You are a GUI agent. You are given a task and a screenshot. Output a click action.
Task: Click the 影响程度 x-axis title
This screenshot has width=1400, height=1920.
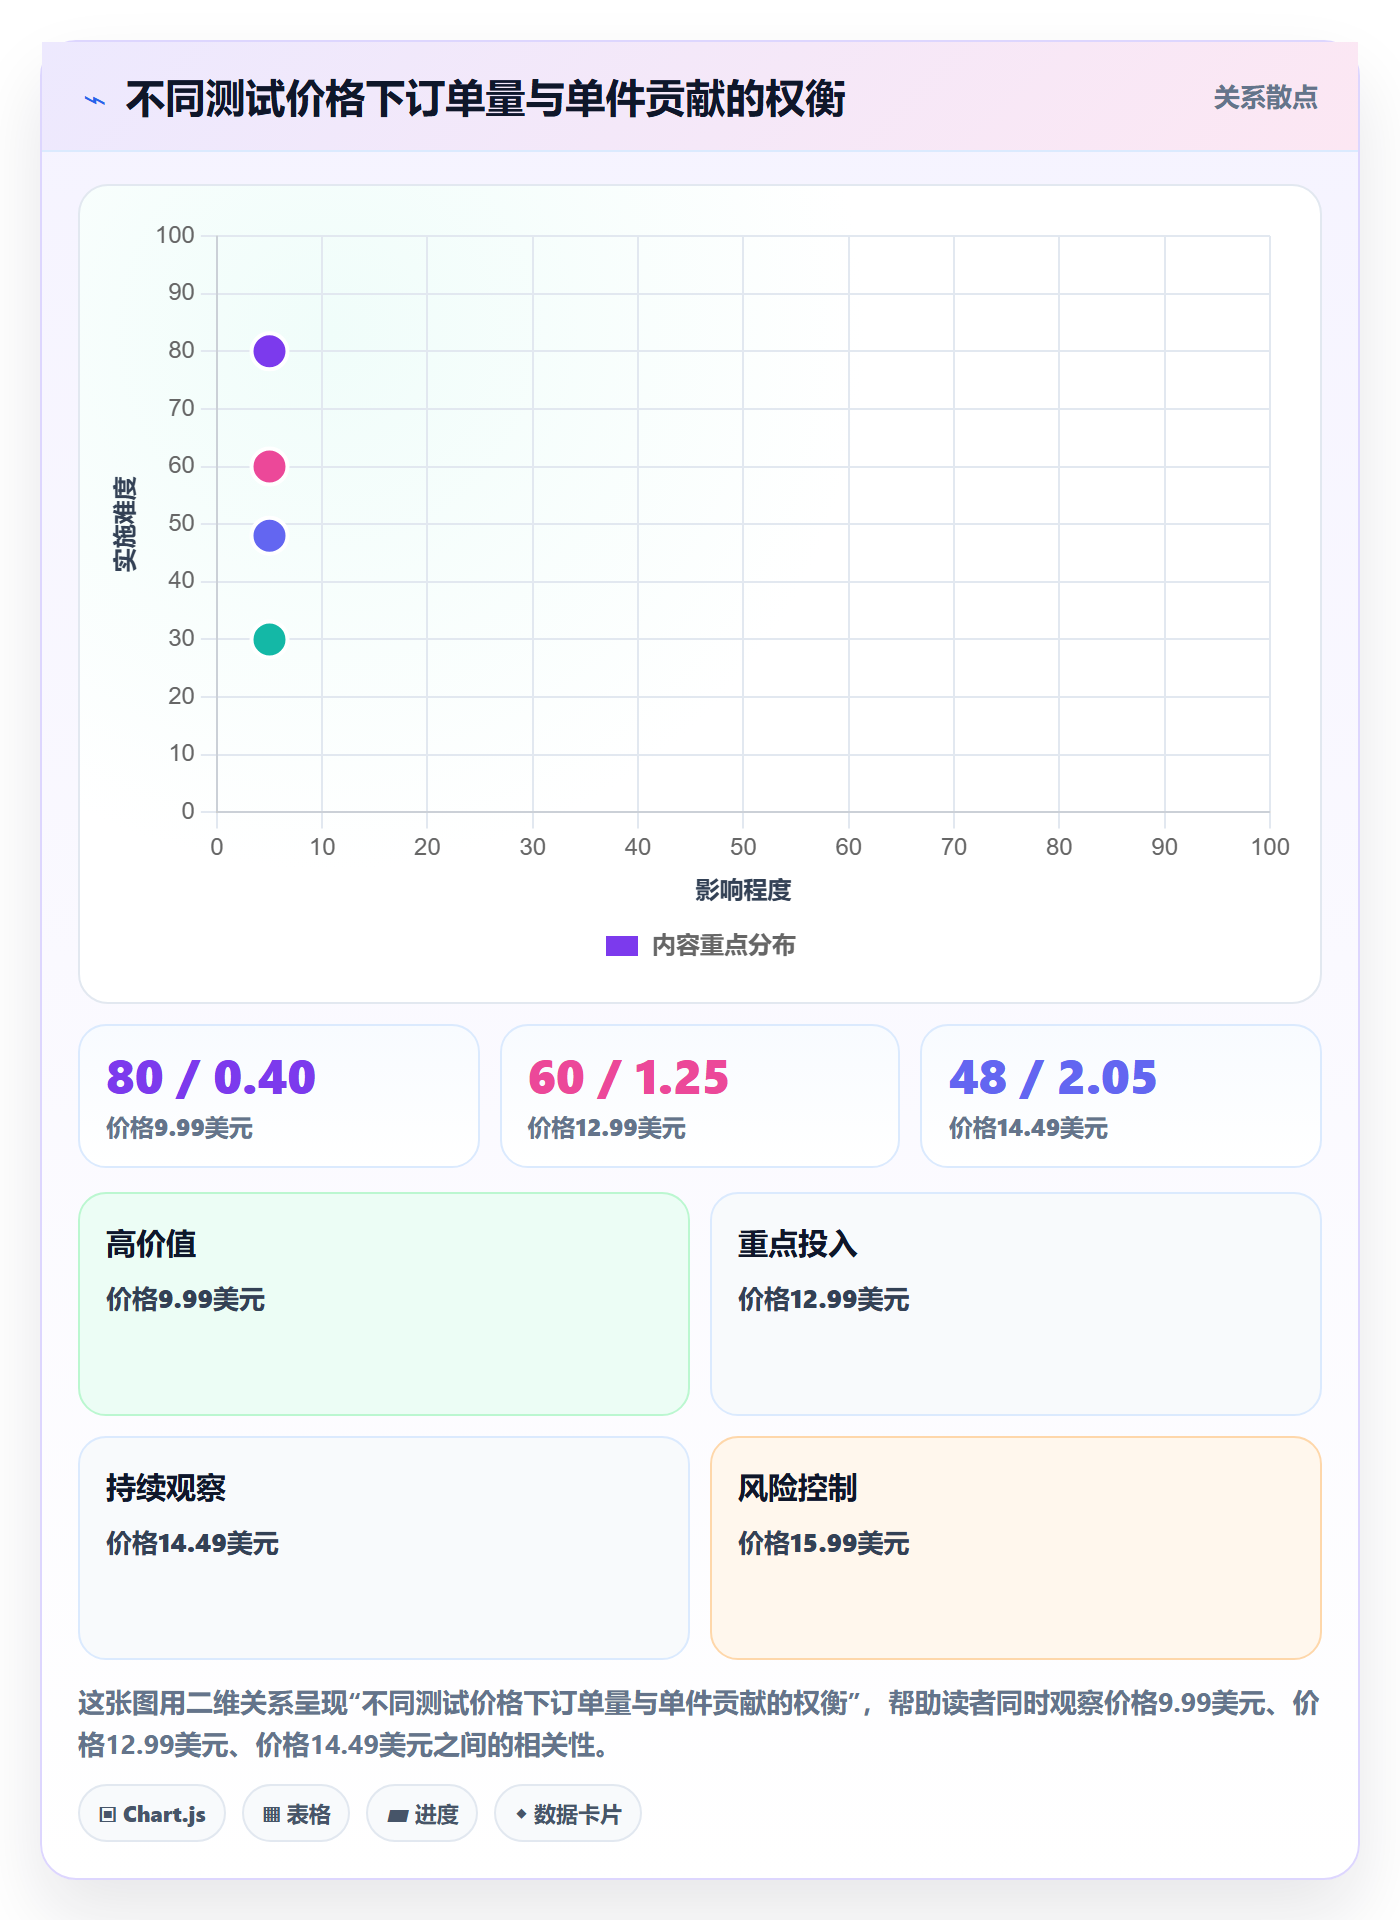(743, 890)
